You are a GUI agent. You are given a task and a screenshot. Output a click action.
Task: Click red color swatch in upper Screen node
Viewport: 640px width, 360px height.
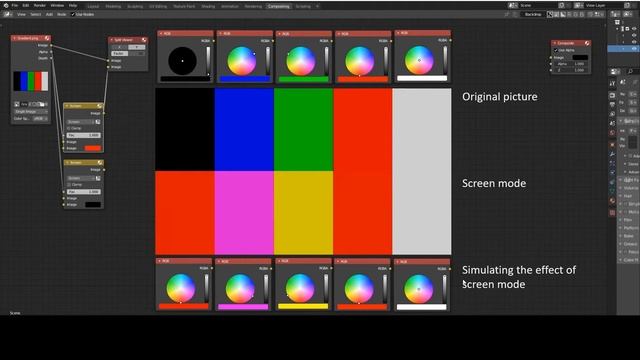[92, 148]
